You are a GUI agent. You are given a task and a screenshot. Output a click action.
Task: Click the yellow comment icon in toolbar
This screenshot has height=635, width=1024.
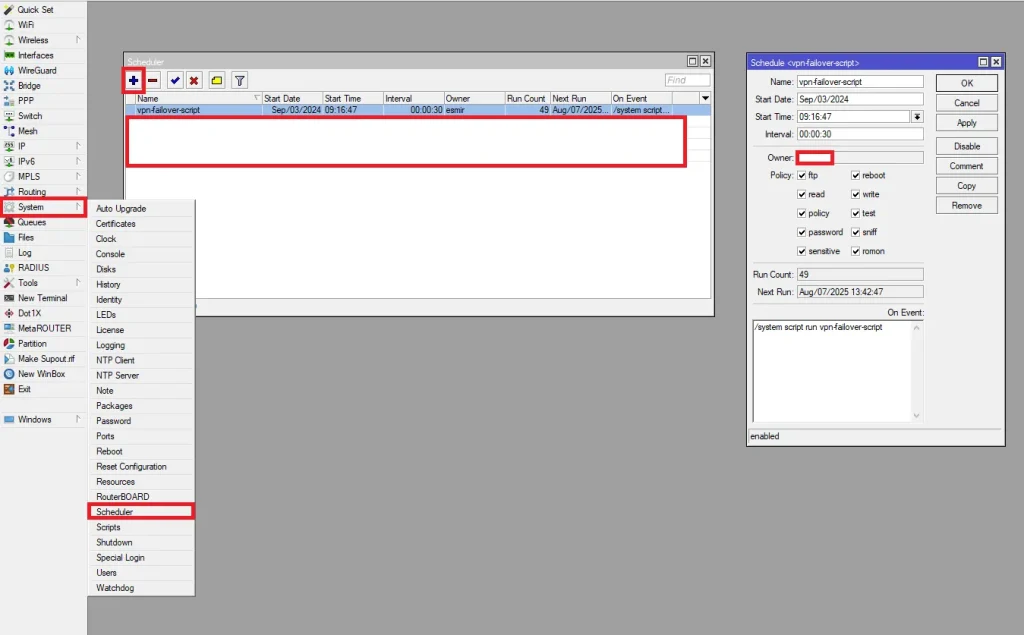[217, 80]
